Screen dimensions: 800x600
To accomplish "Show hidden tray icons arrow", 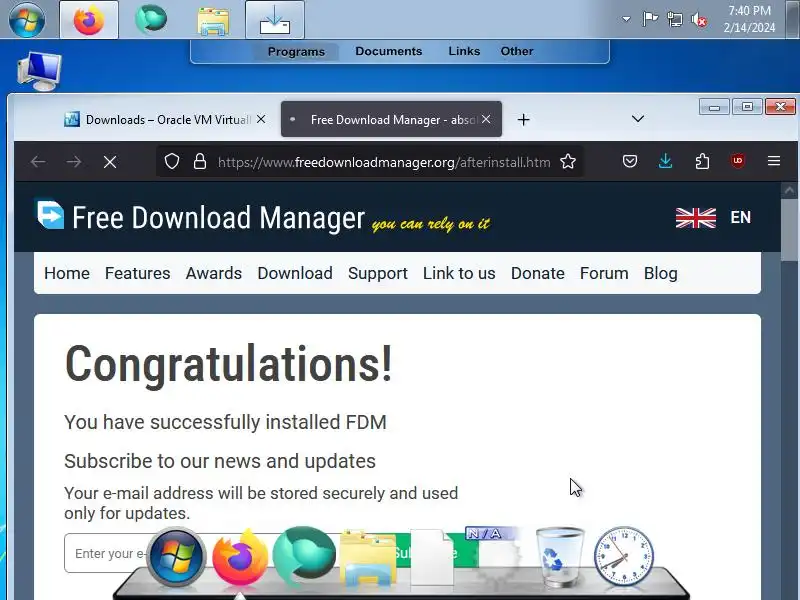I will (626, 19).
